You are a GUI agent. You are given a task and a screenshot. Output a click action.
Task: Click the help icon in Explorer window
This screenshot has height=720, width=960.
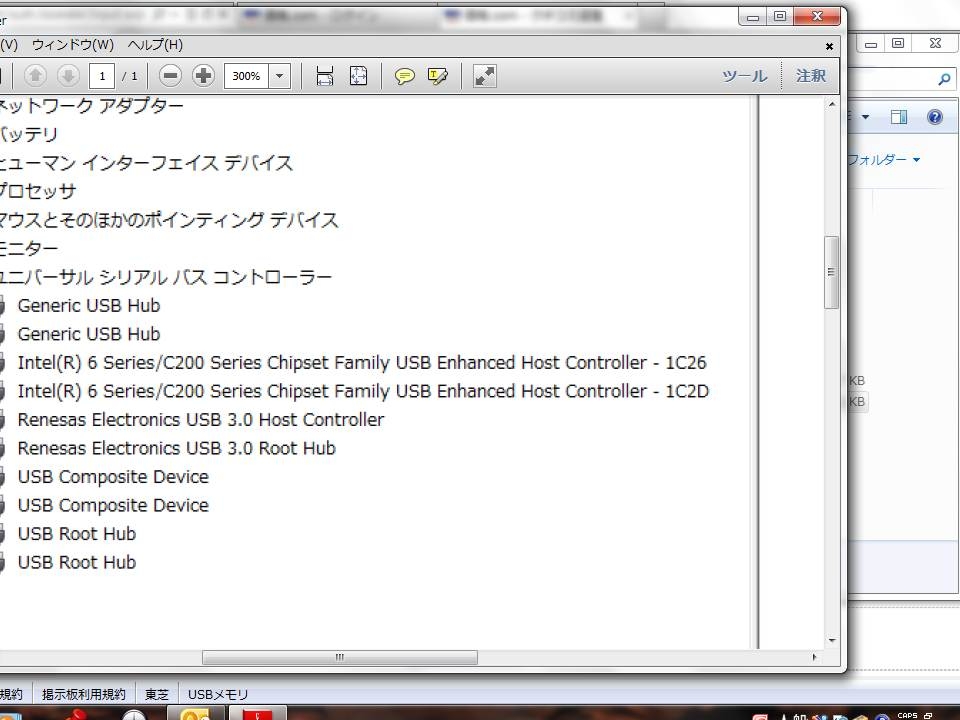click(935, 117)
